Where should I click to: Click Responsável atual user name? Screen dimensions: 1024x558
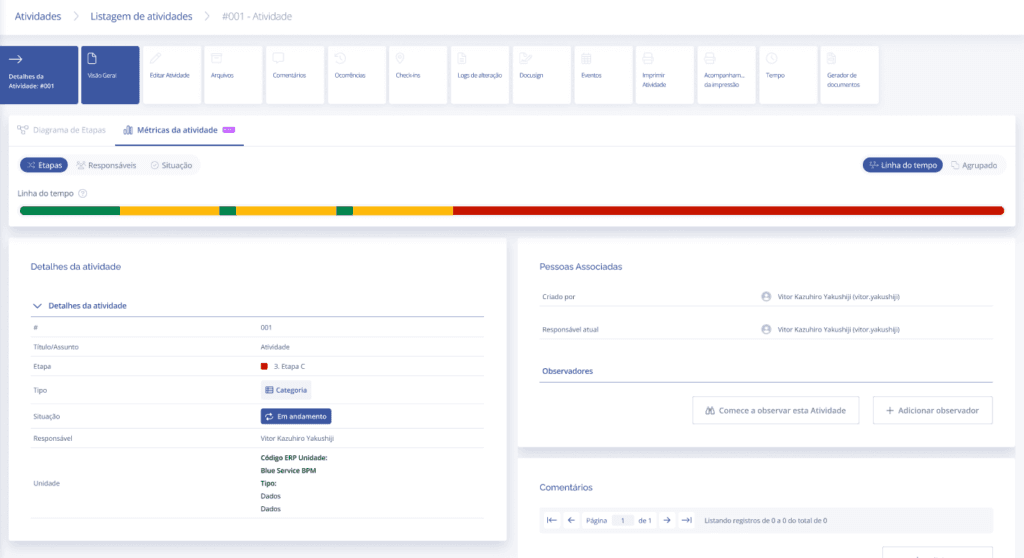839,329
